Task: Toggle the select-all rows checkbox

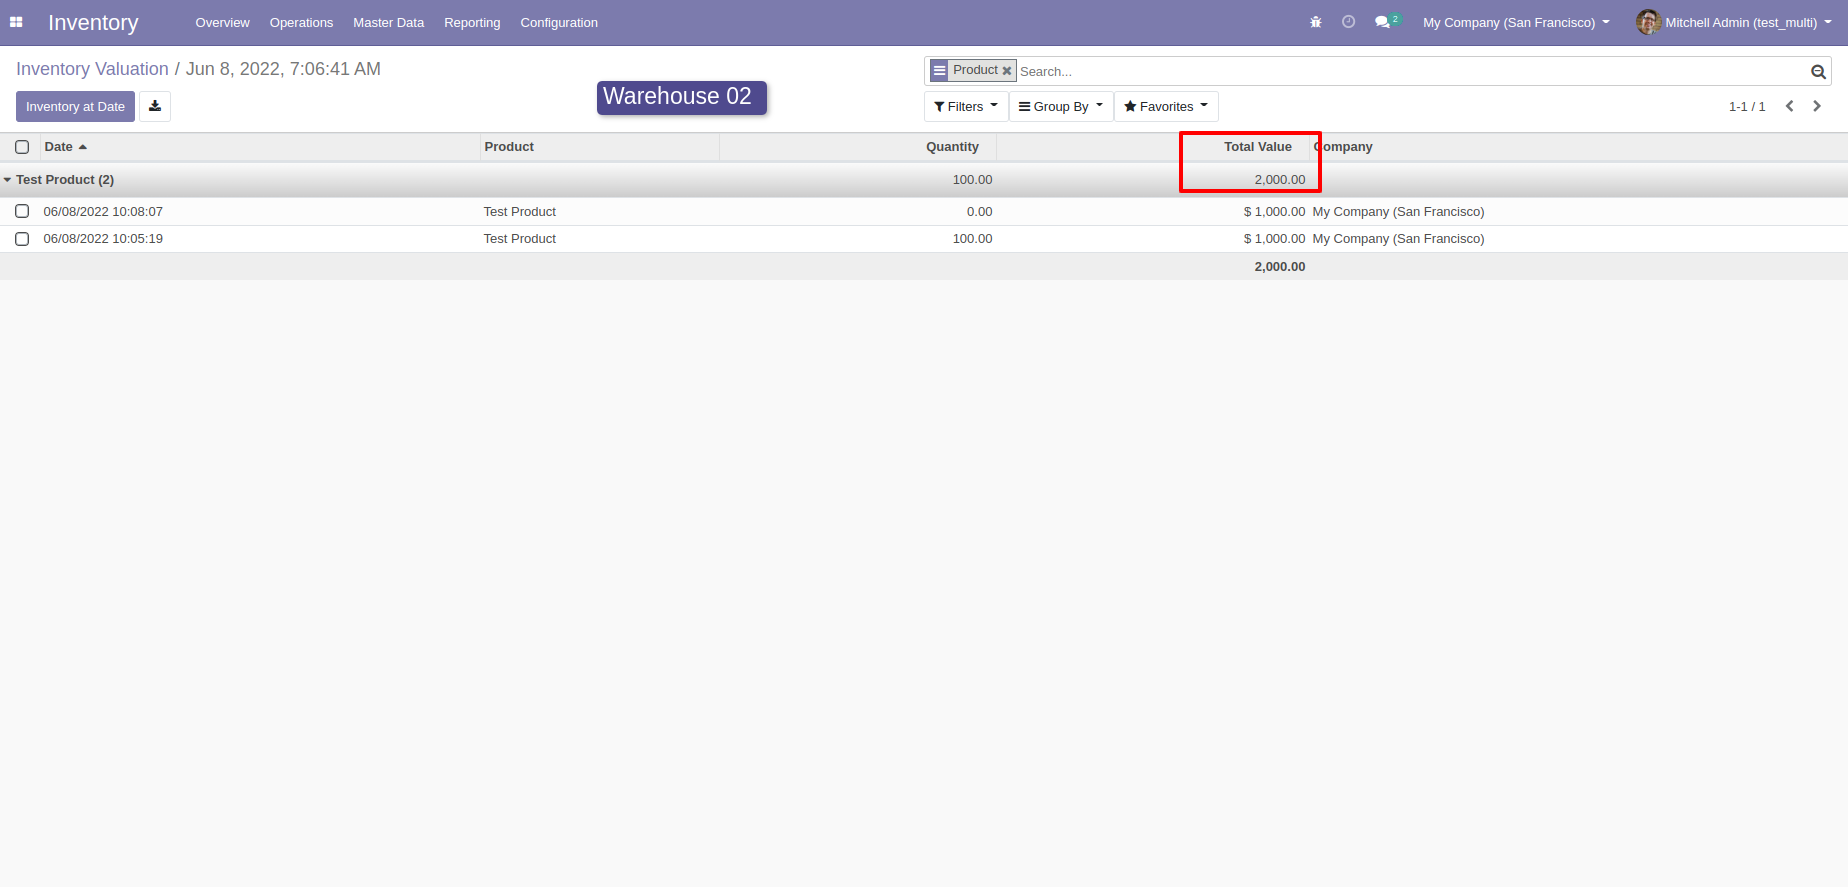Action: point(22,147)
